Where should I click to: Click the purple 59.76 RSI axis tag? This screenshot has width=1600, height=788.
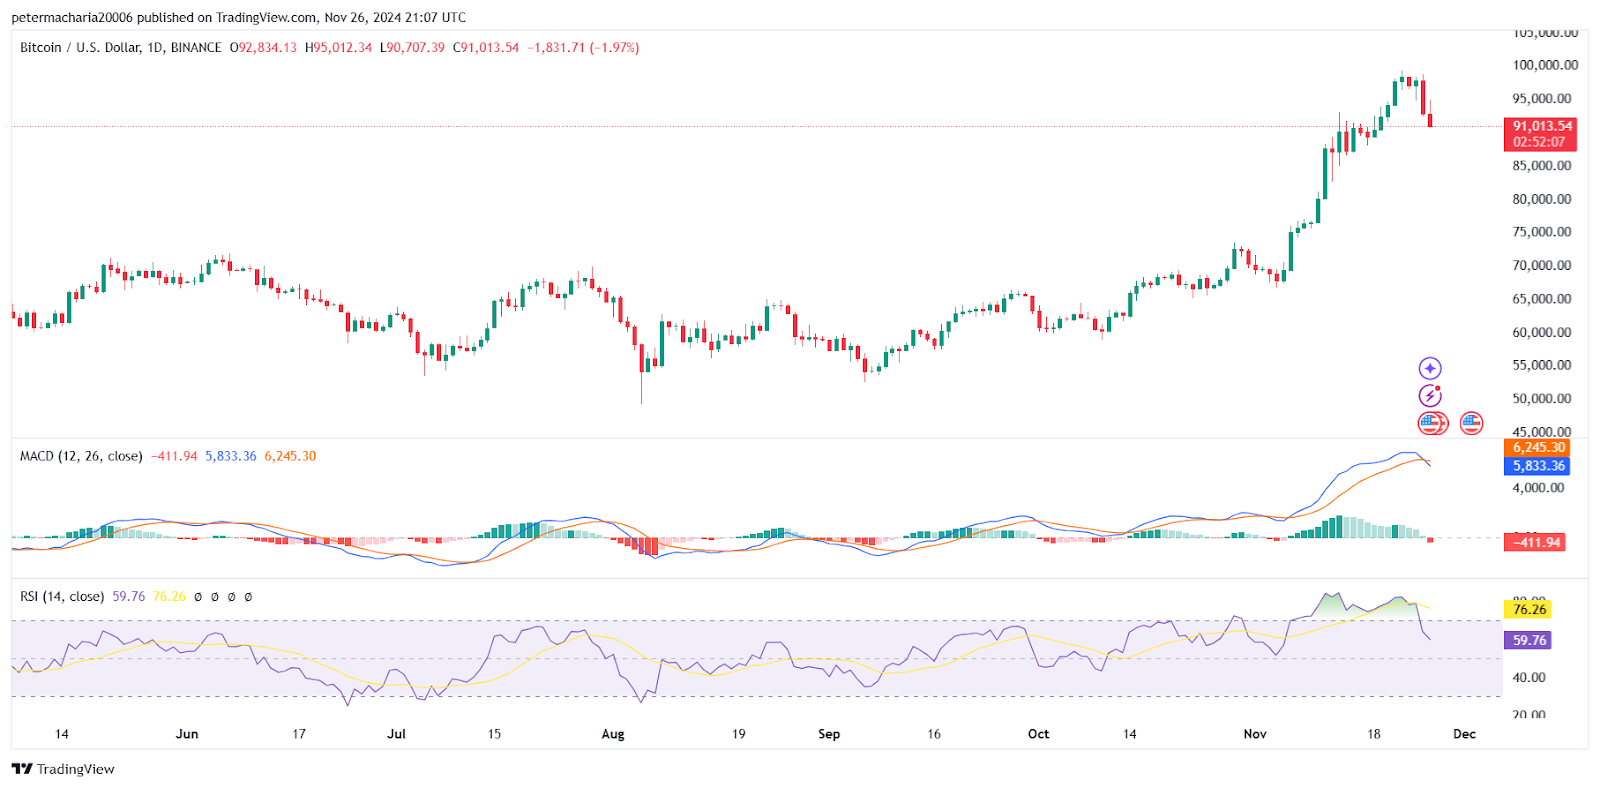[1528, 640]
